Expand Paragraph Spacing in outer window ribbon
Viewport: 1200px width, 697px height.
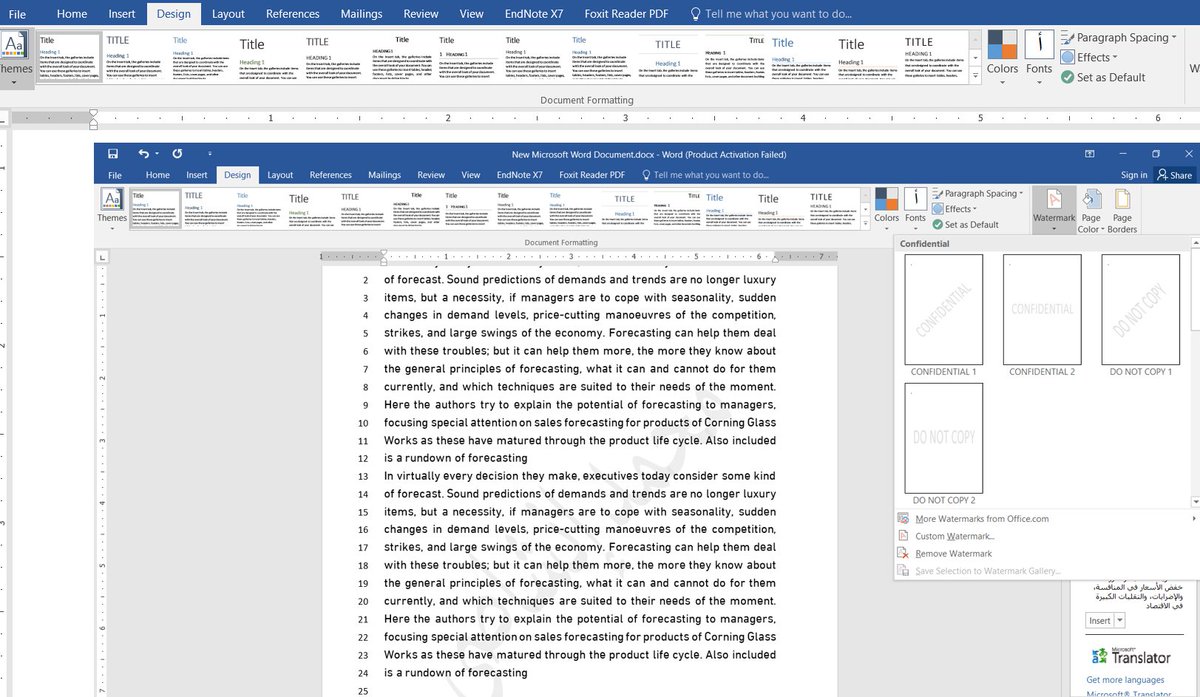click(x=1118, y=38)
